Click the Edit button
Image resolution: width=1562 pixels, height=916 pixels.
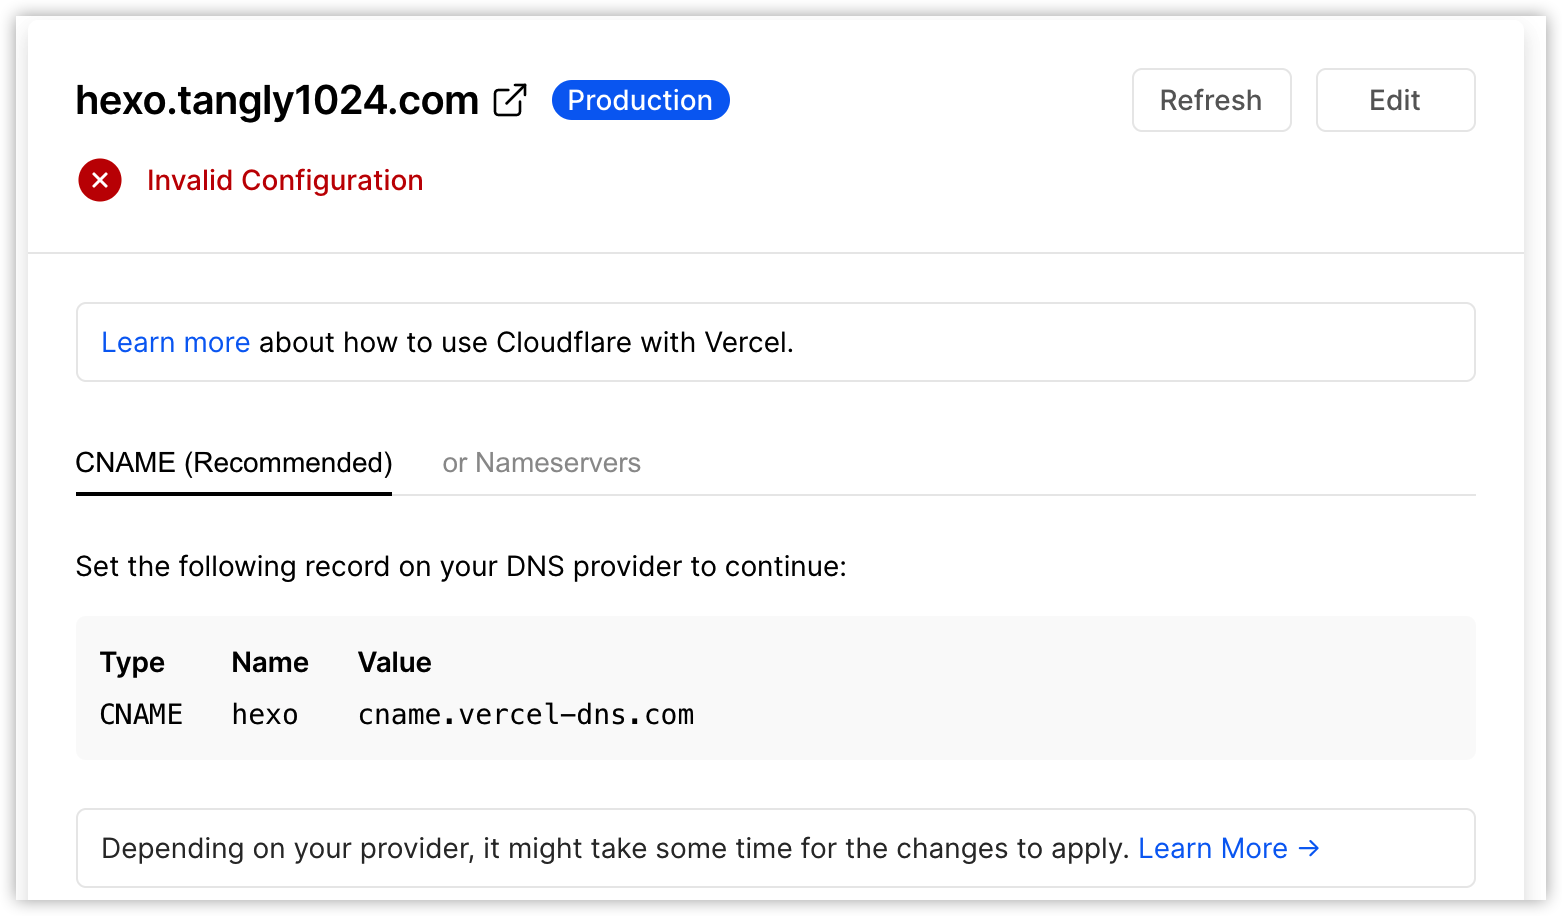1395,100
